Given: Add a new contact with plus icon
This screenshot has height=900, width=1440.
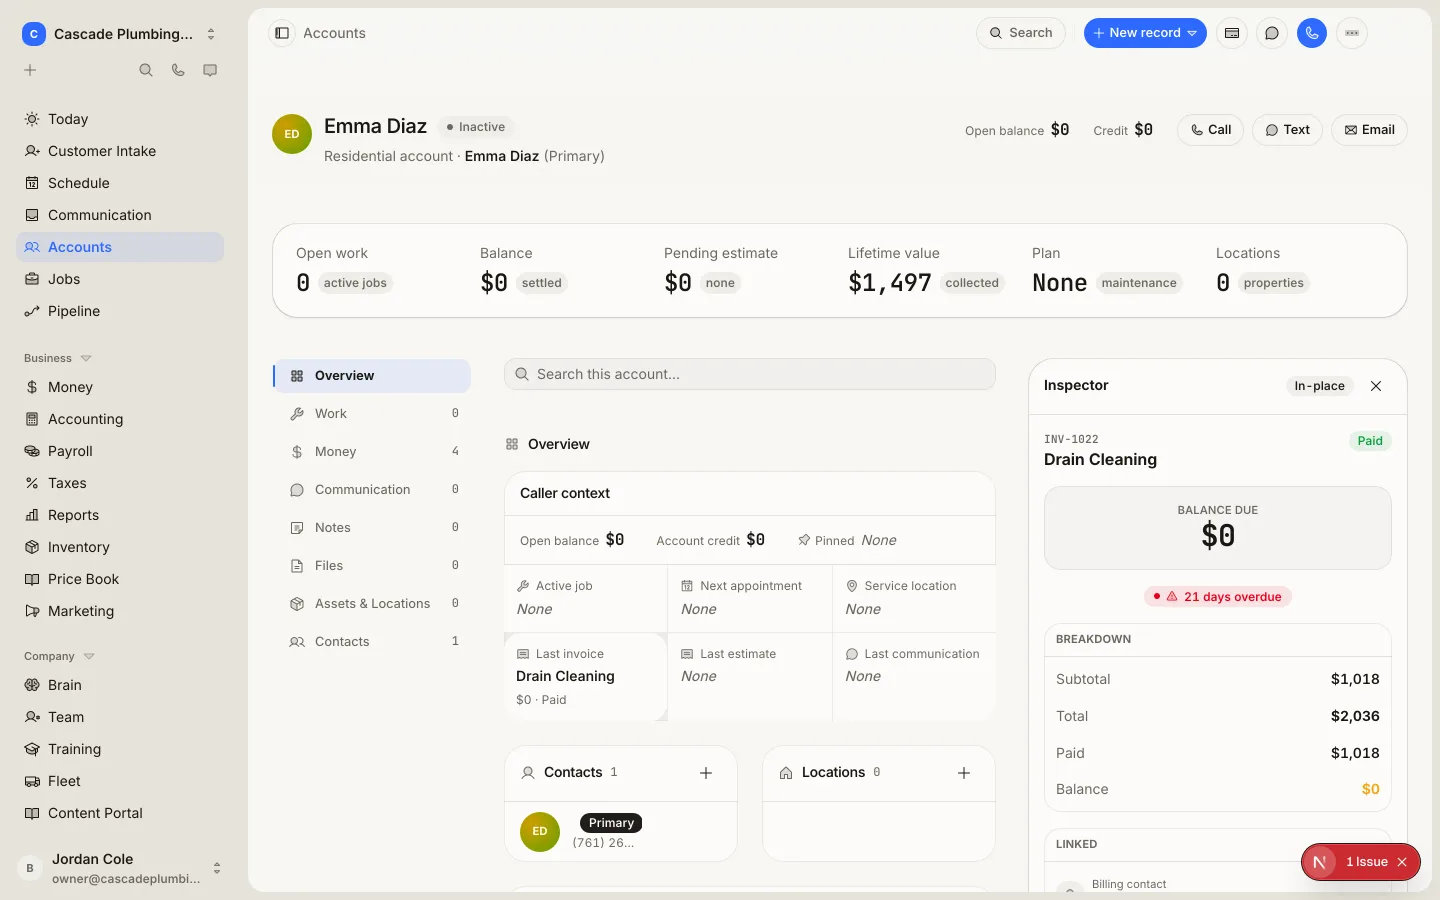Looking at the screenshot, I should (706, 773).
